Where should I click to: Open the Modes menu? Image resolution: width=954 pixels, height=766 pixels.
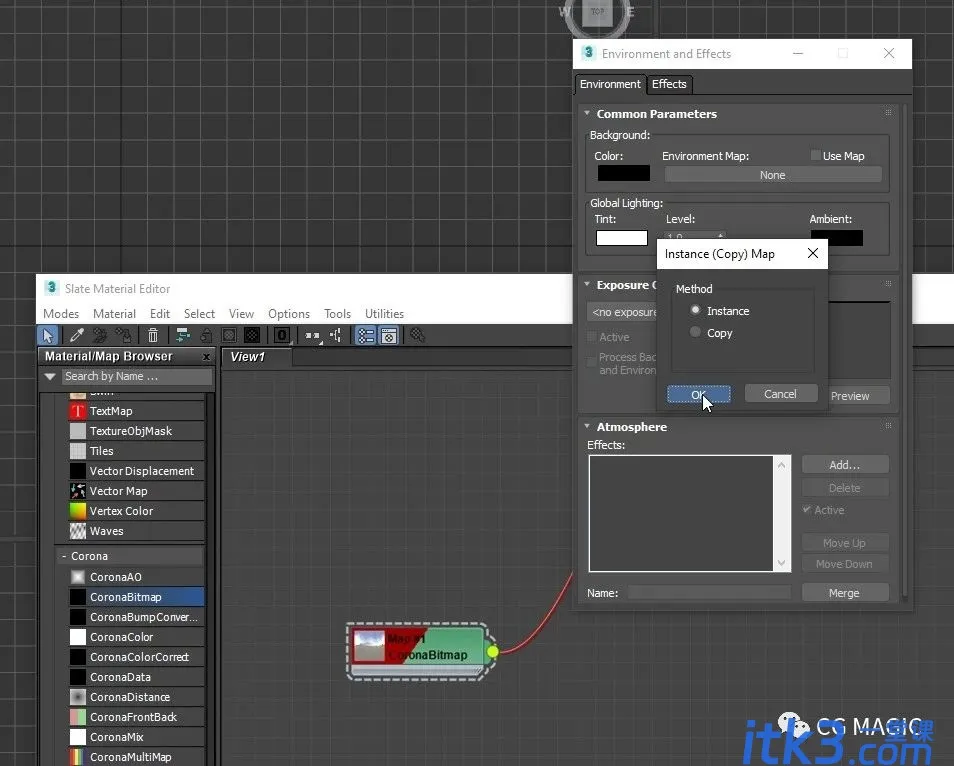(61, 314)
